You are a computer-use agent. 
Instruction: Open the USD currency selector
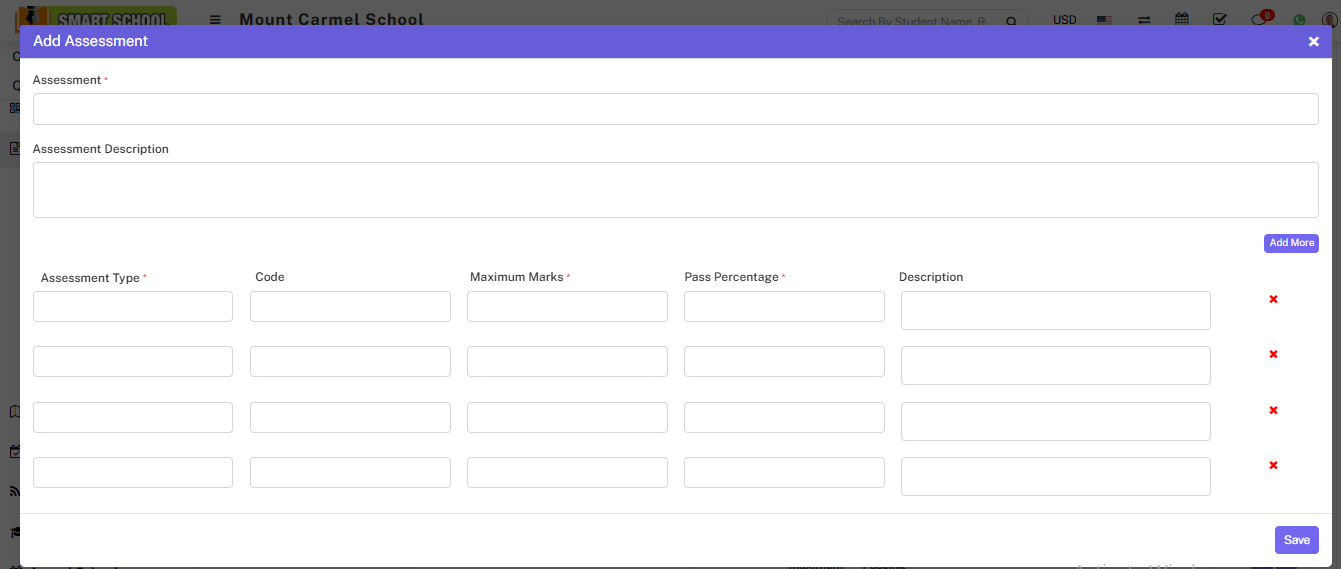point(1065,19)
